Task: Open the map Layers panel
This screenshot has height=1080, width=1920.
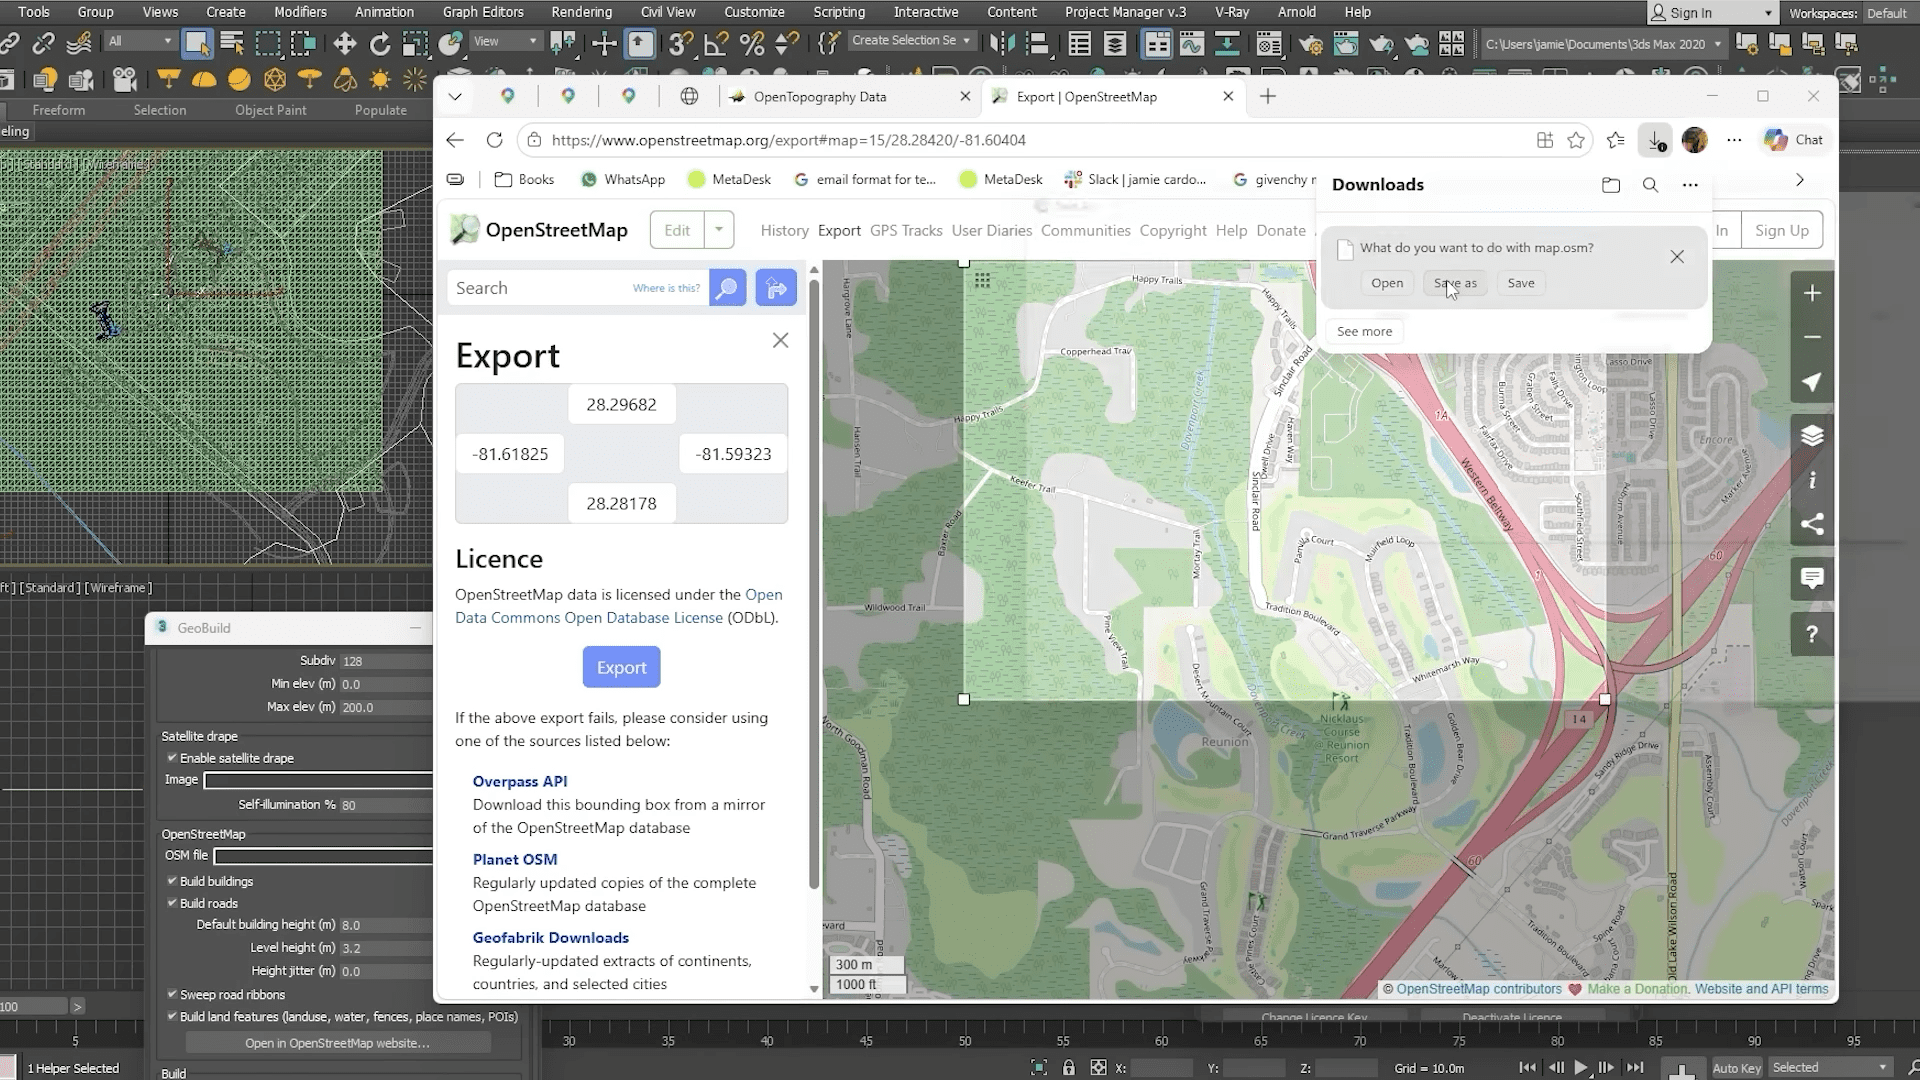Action: pyautogui.click(x=1812, y=436)
